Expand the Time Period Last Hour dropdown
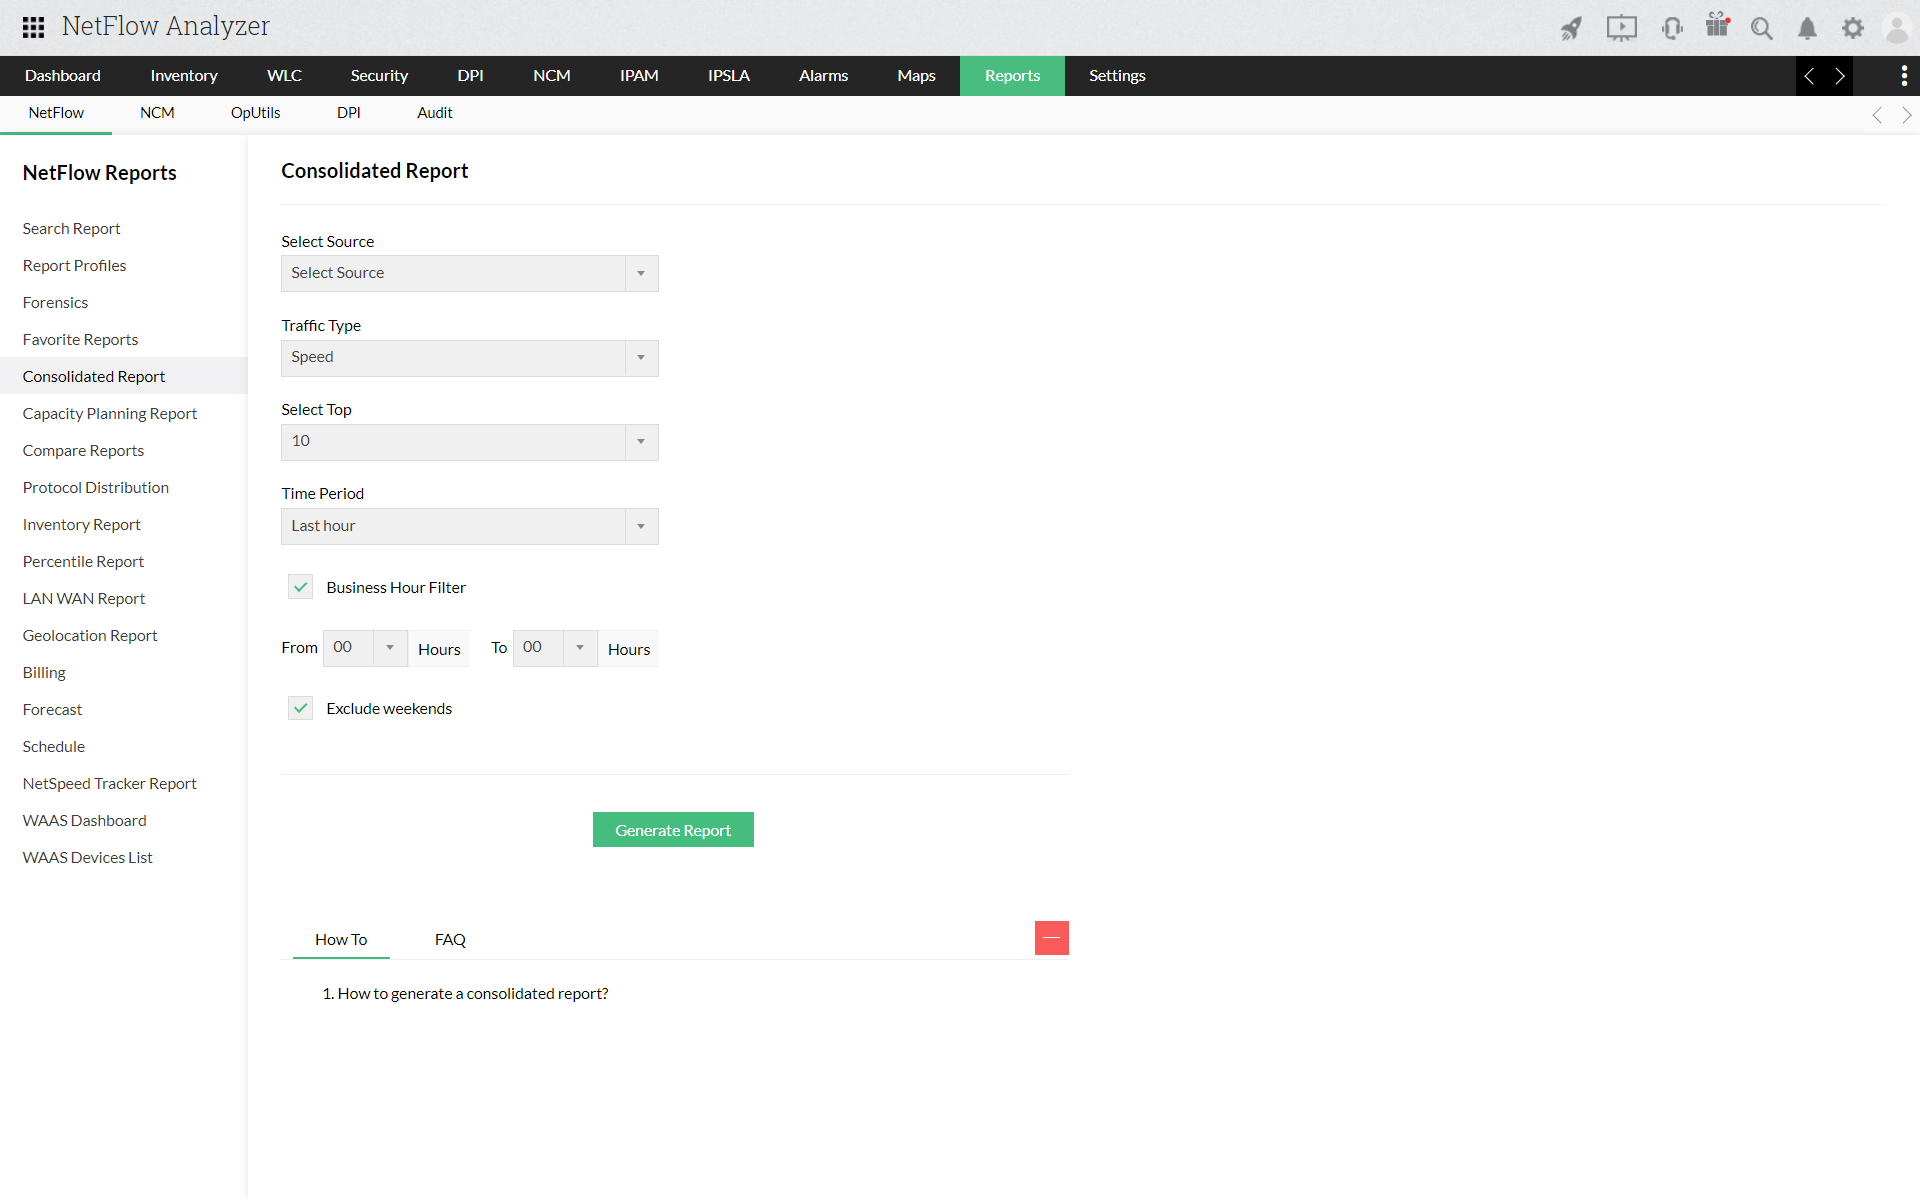 click(639, 524)
